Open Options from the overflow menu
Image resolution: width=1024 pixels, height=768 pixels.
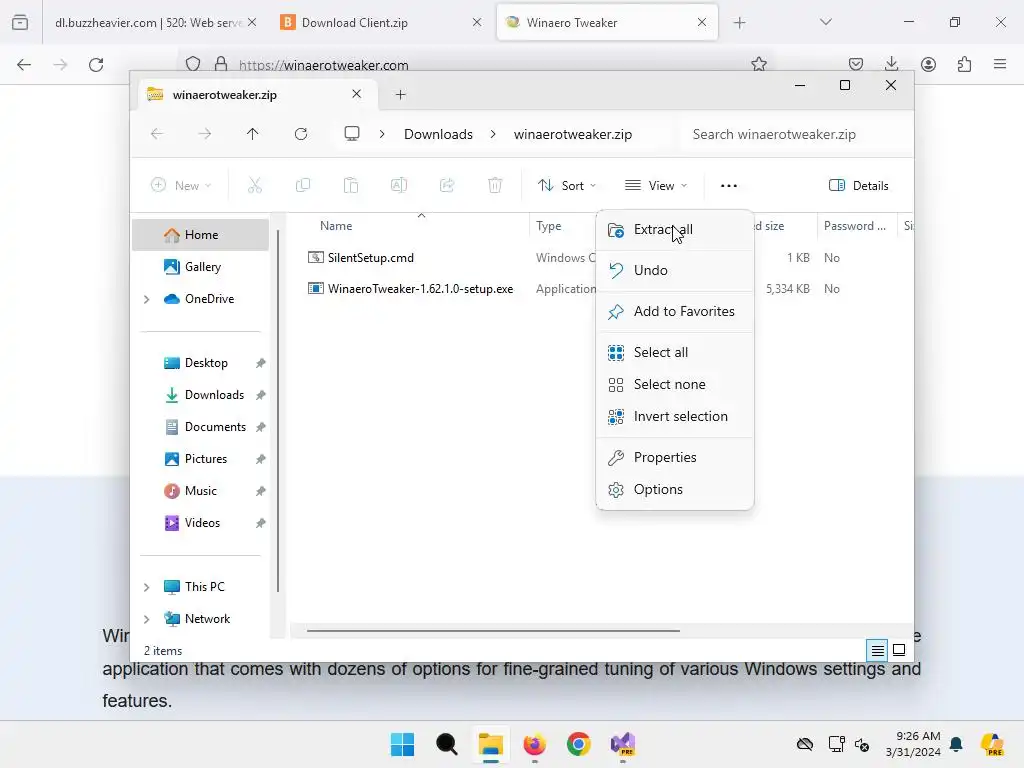(675, 490)
